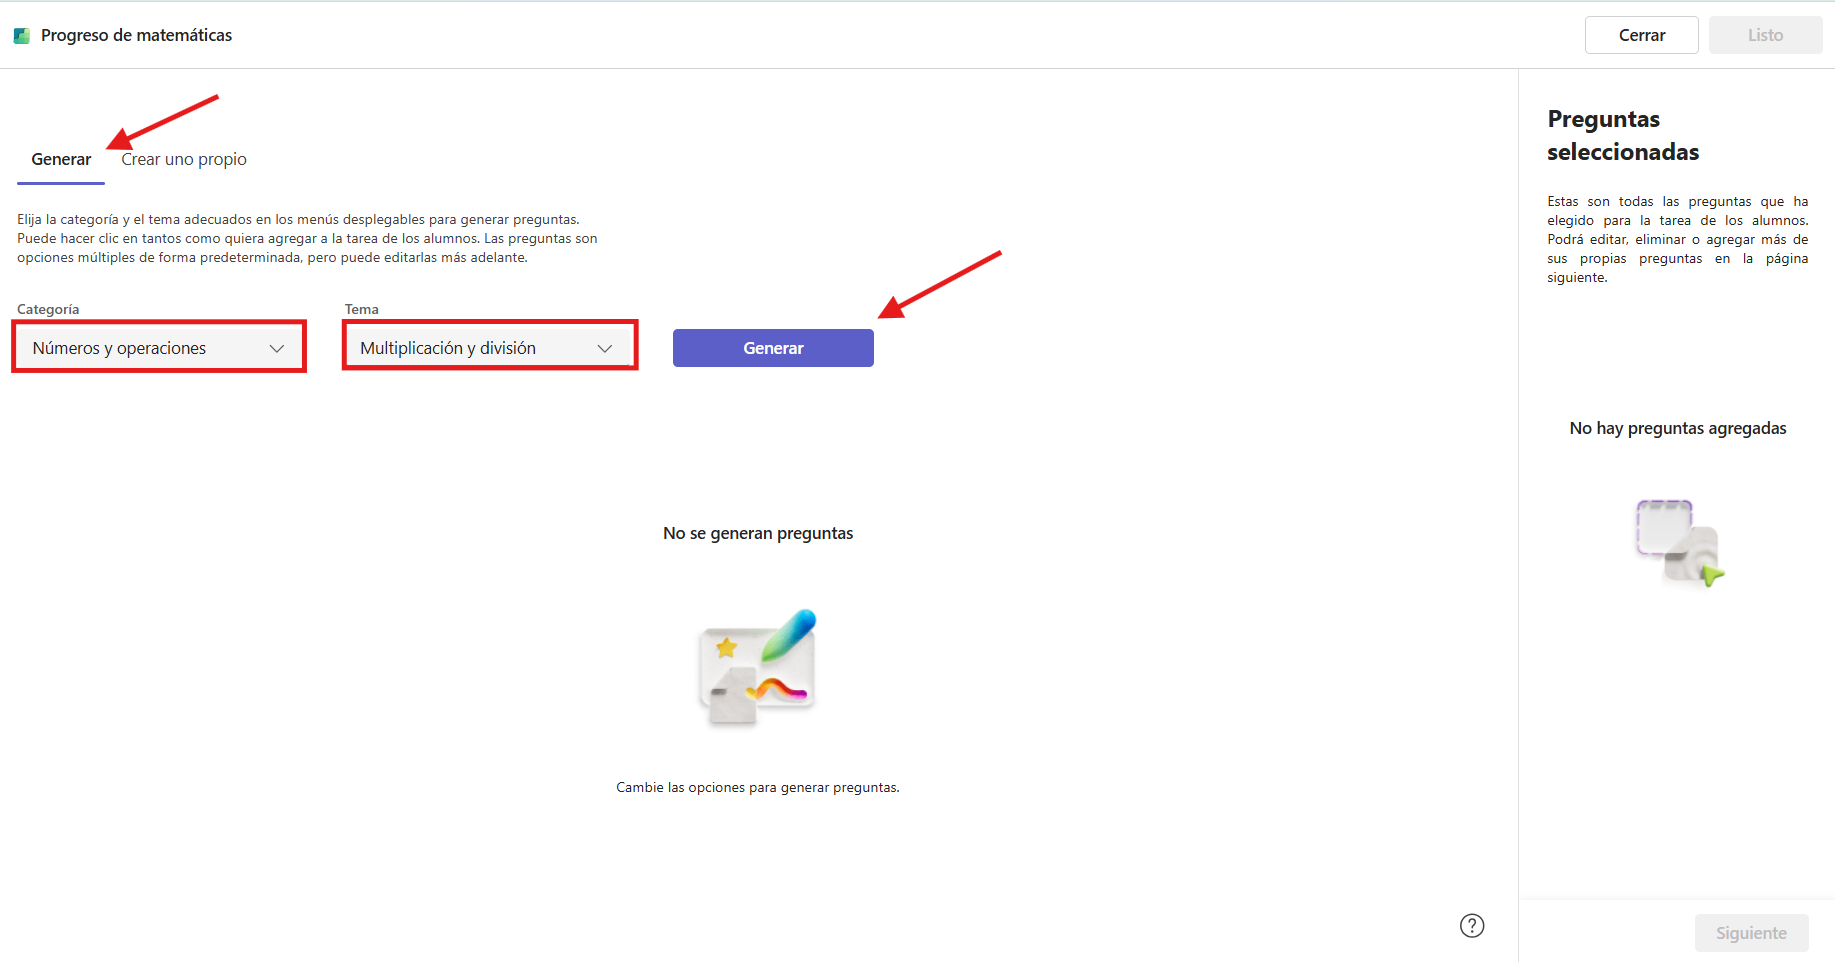This screenshot has width=1835, height=962.
Task: Click the Progreso de matemáticas title
Action: point(136,35)
